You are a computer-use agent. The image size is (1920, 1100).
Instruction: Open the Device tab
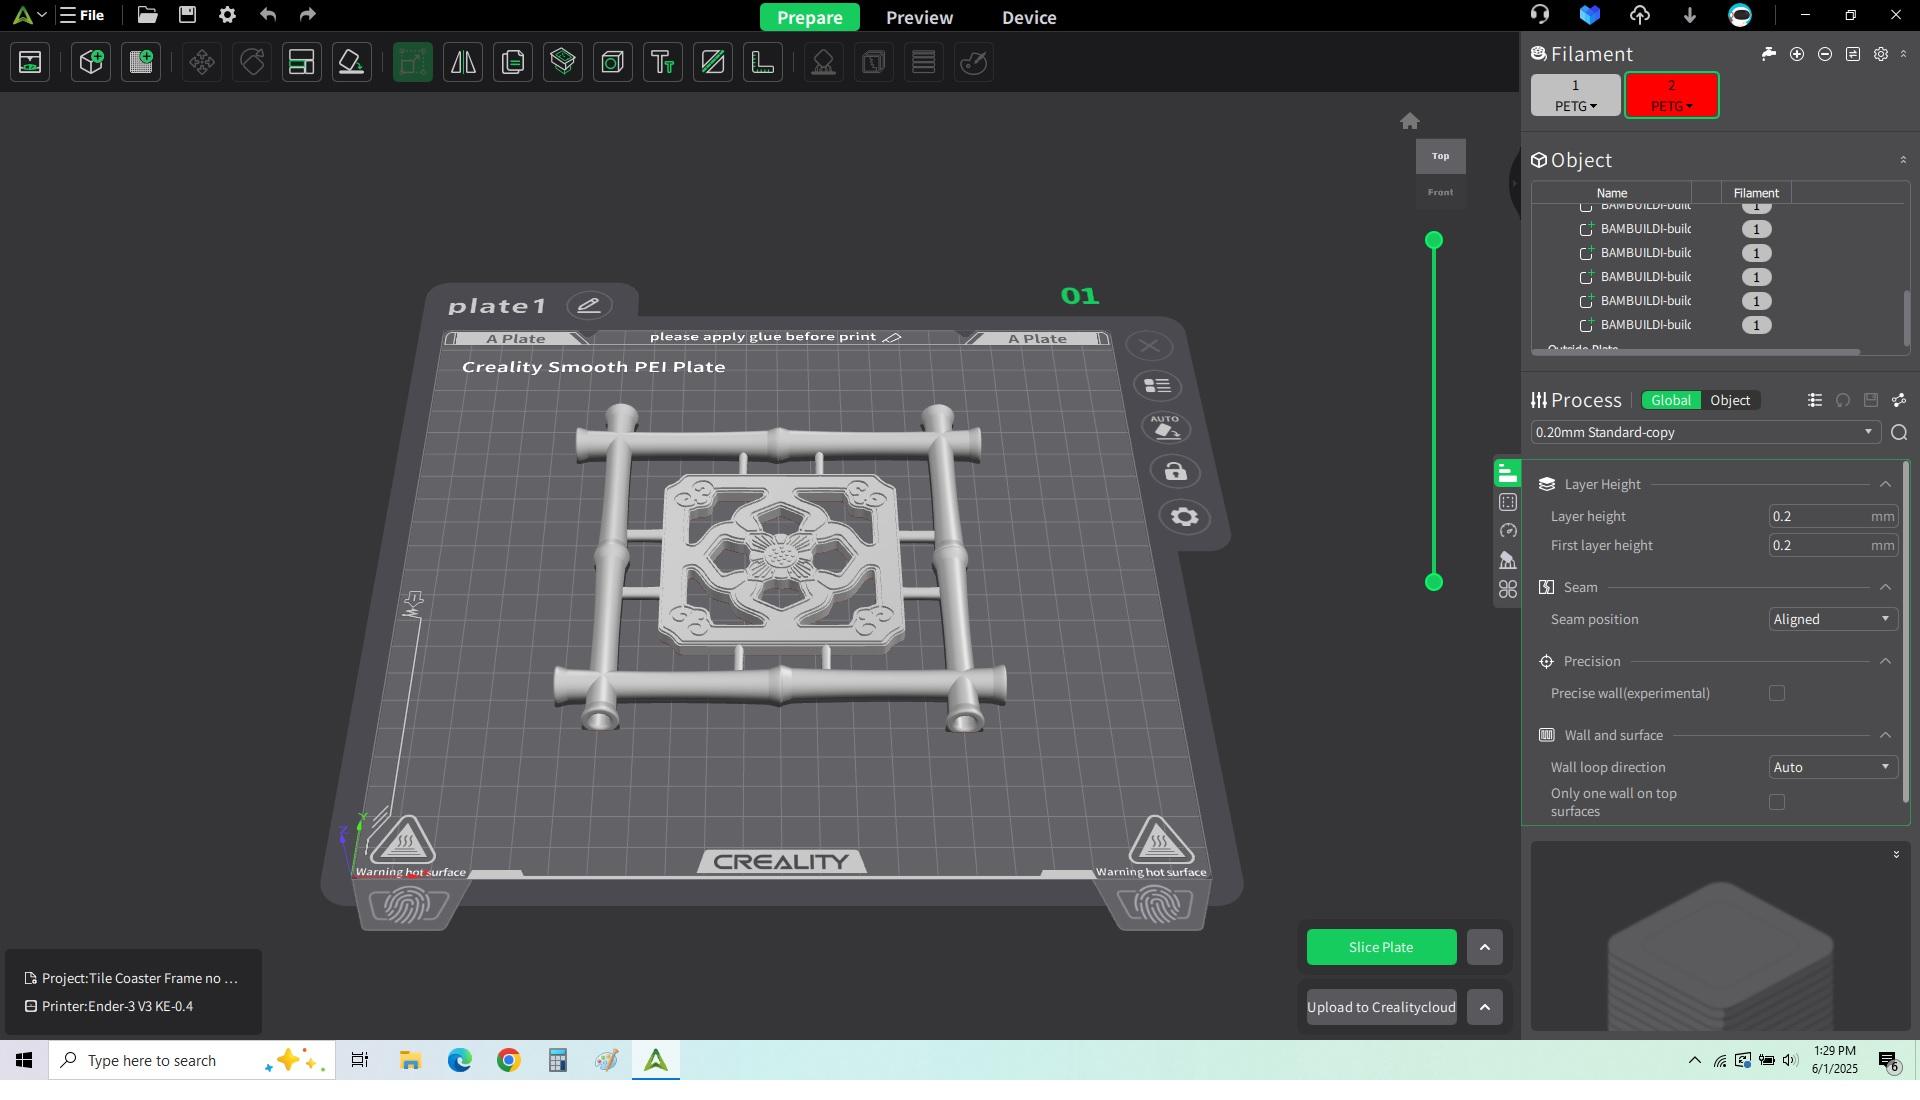(x=1028, y=17)
